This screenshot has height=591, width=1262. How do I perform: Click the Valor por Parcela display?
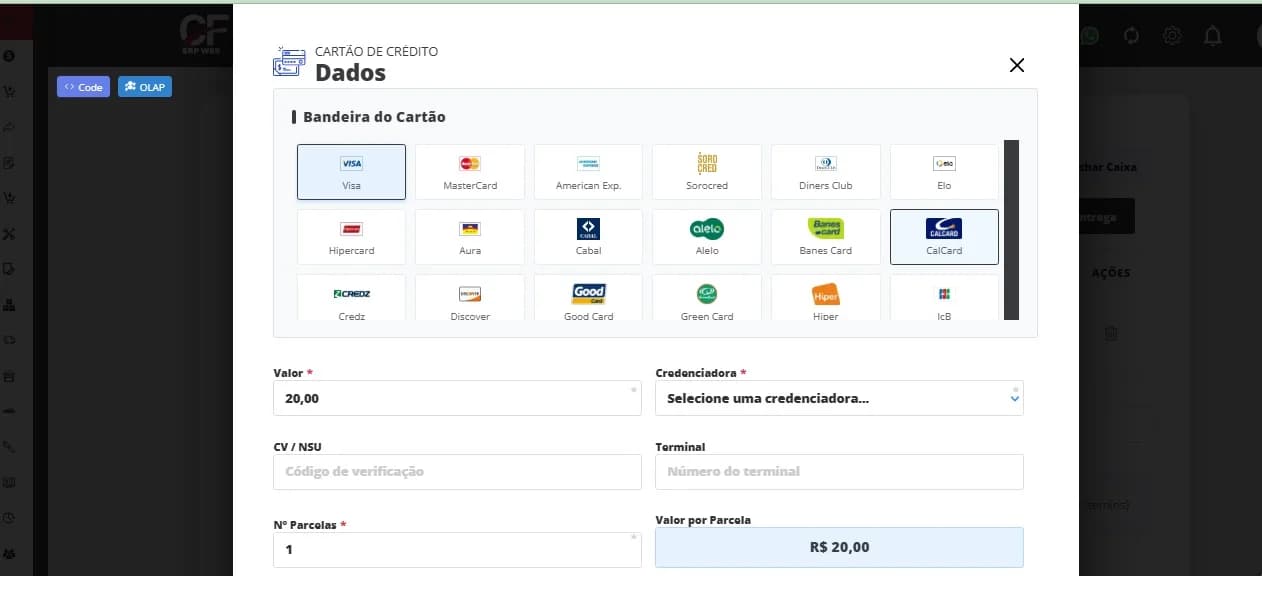pyautogui.click(x=839, y=547)
